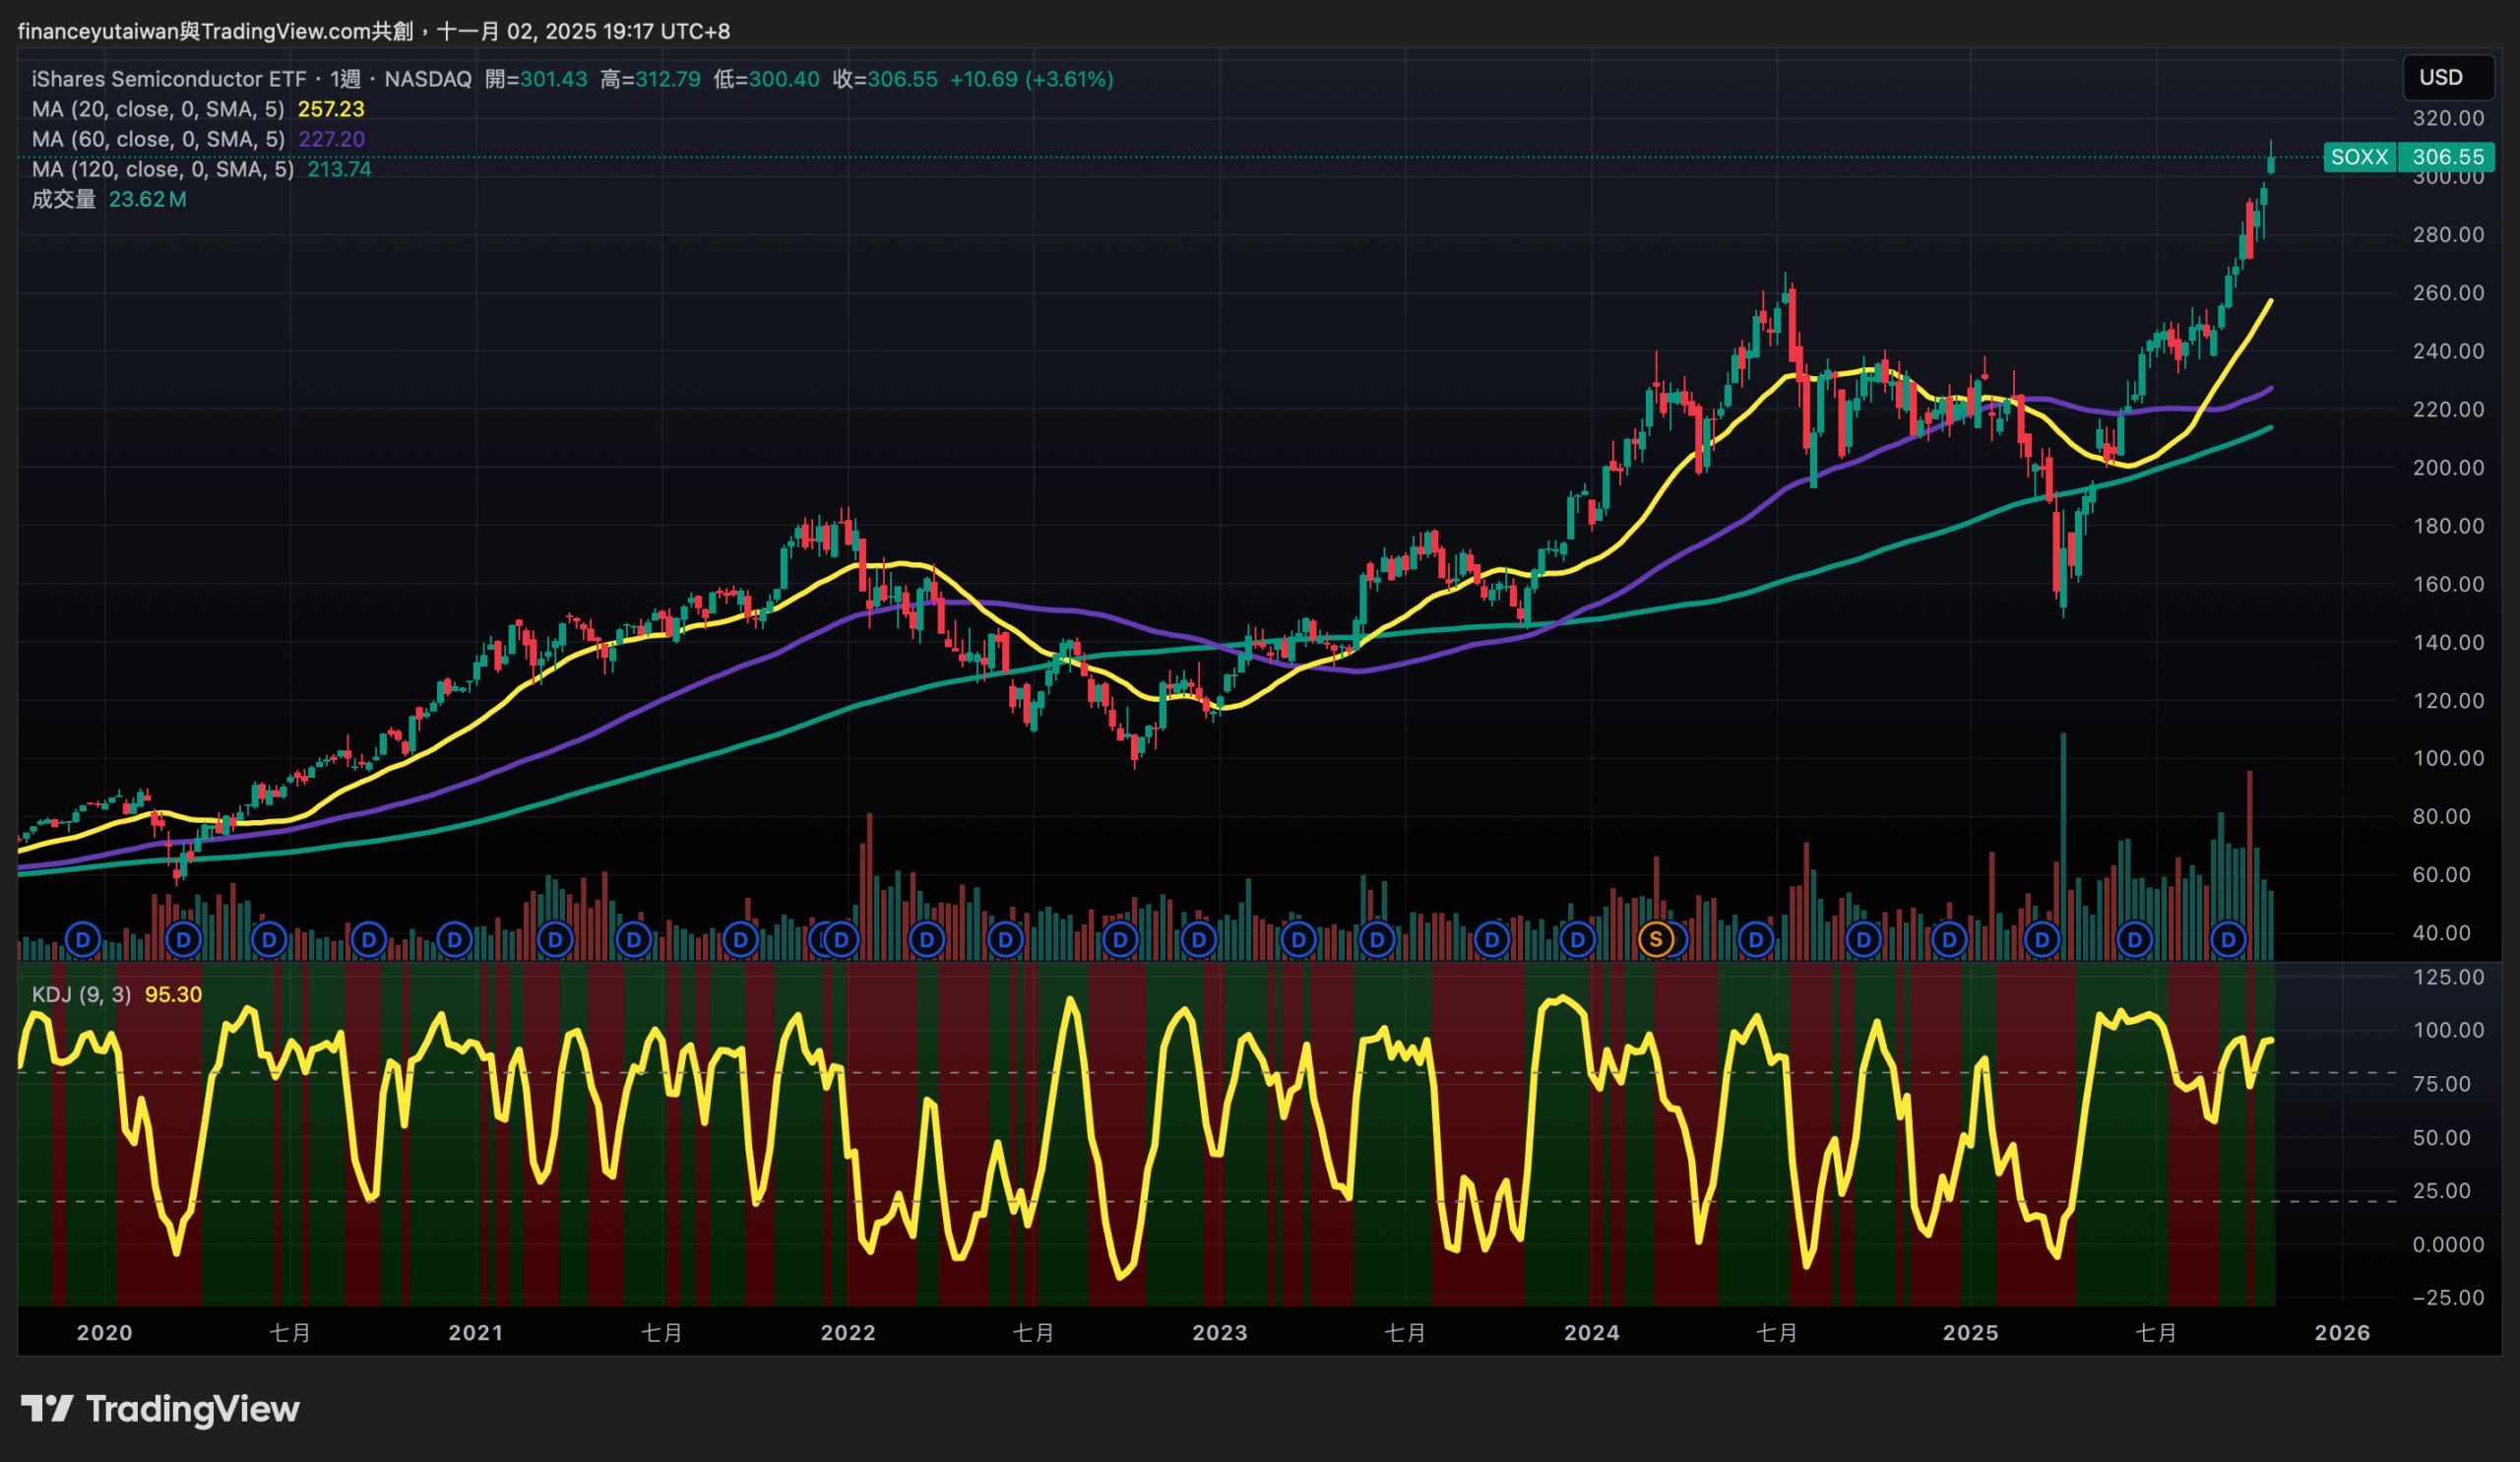Screen dimensions: 2520x1462
Task: Click the D dividend marker below 2021
Action: pyautogui.click(x=455, y=939)
